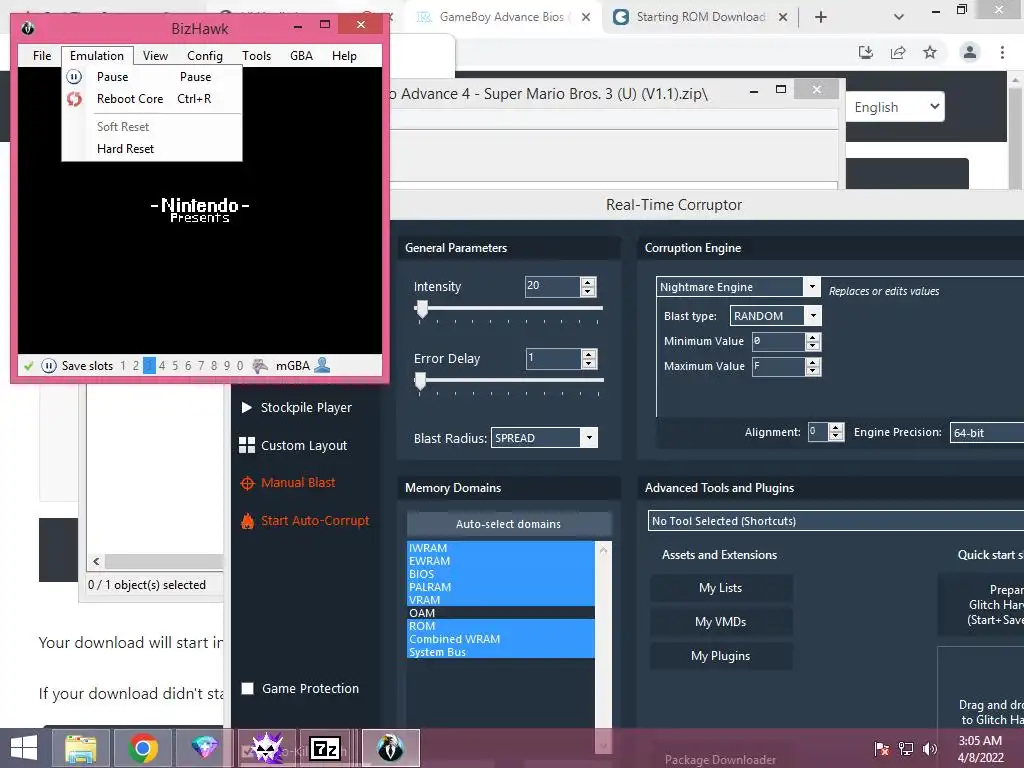Open the My VMDs button
This screenshot has width=1024, height=768.
point(721,622)
